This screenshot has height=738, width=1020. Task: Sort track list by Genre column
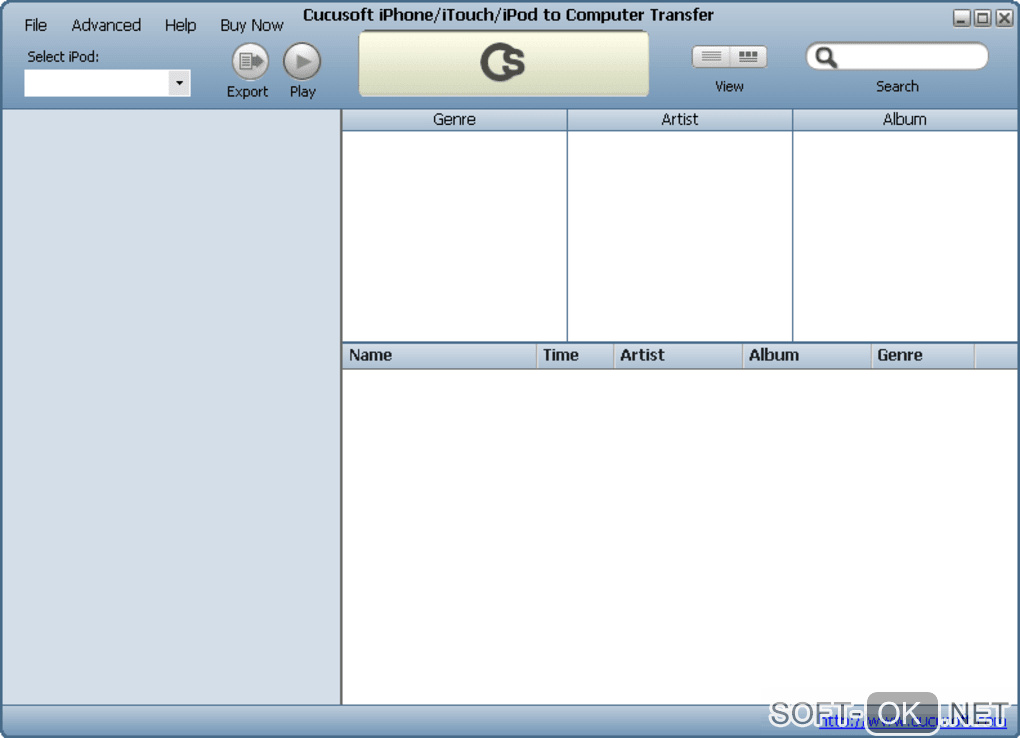[922, 355]
